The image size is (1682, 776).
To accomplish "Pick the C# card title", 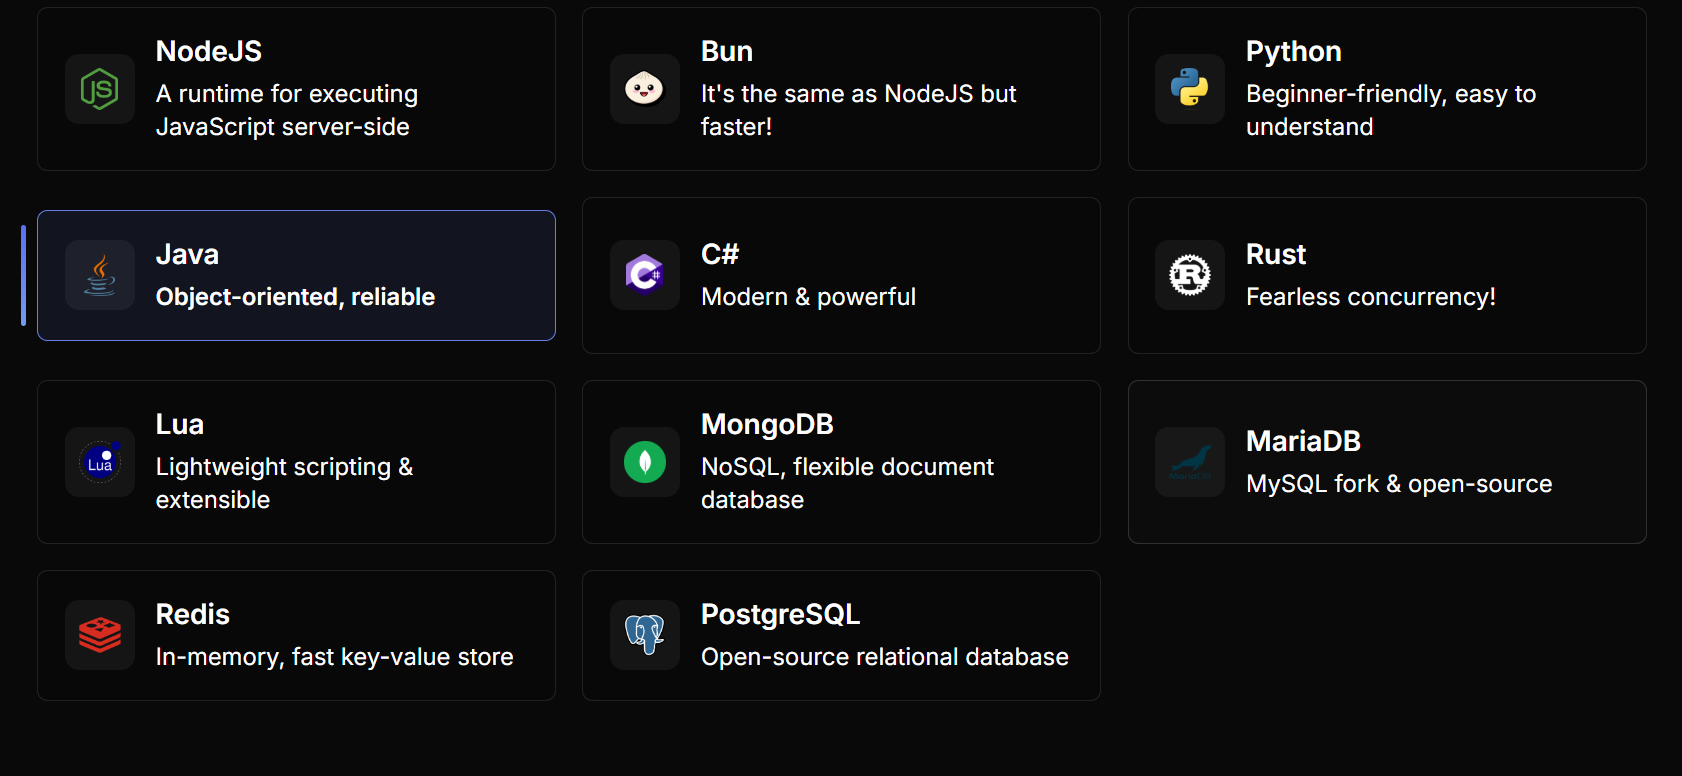I will [x=720, y=254].
